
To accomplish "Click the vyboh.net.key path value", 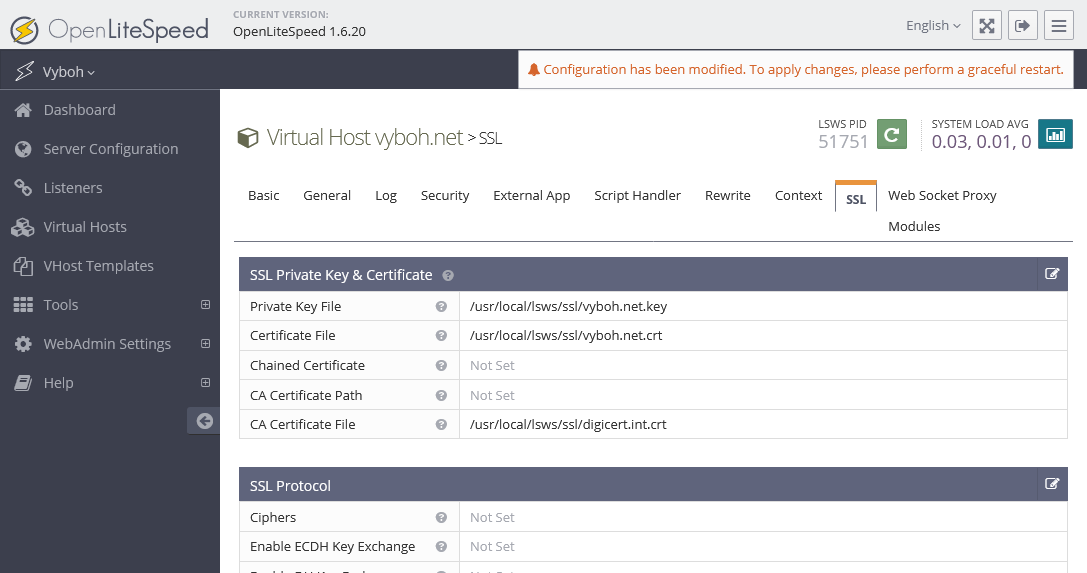I will point(568,306).
